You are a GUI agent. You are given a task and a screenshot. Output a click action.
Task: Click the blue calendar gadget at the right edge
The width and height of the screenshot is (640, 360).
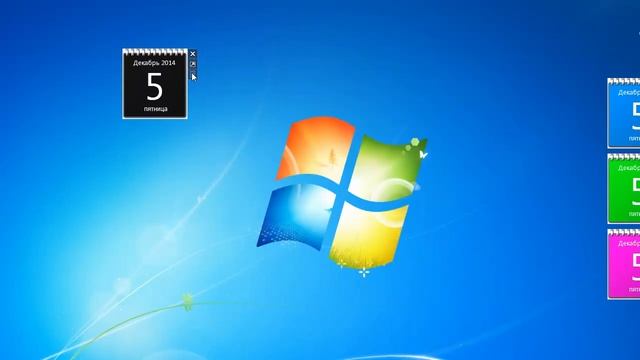pyautogui.click(x=624, y=113)
